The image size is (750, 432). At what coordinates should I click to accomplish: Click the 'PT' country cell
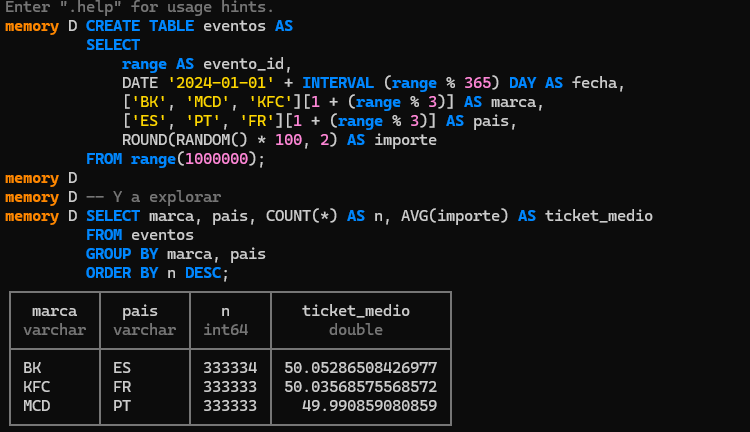point(121,406)
